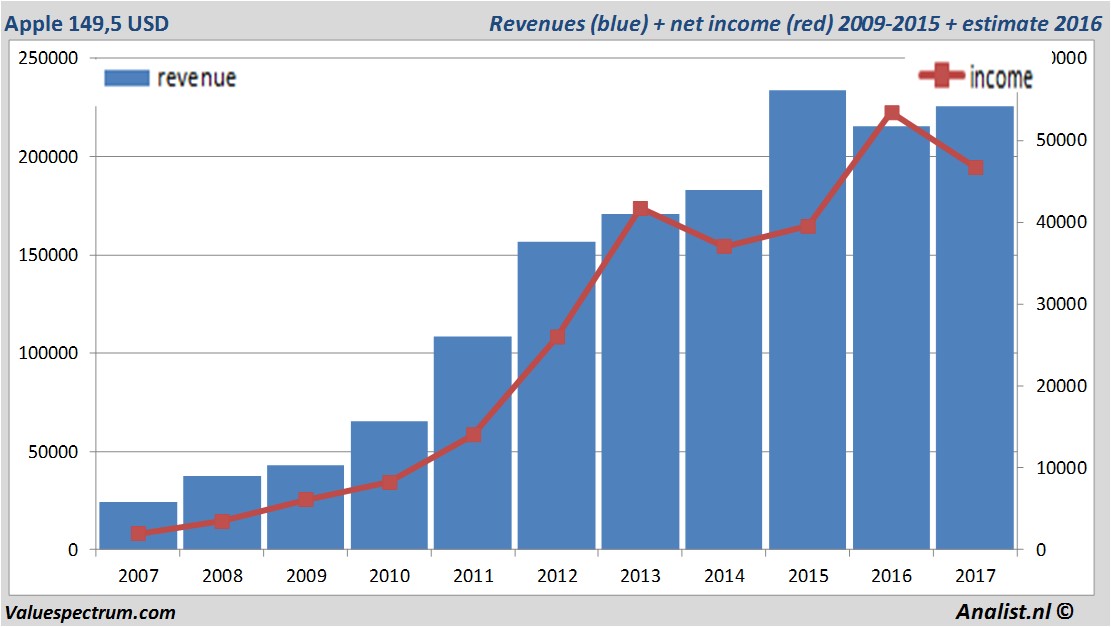Viewport: 1111px width, 627px height.
Task: Select the 2013 revenue bar
Action: [641, 382]
